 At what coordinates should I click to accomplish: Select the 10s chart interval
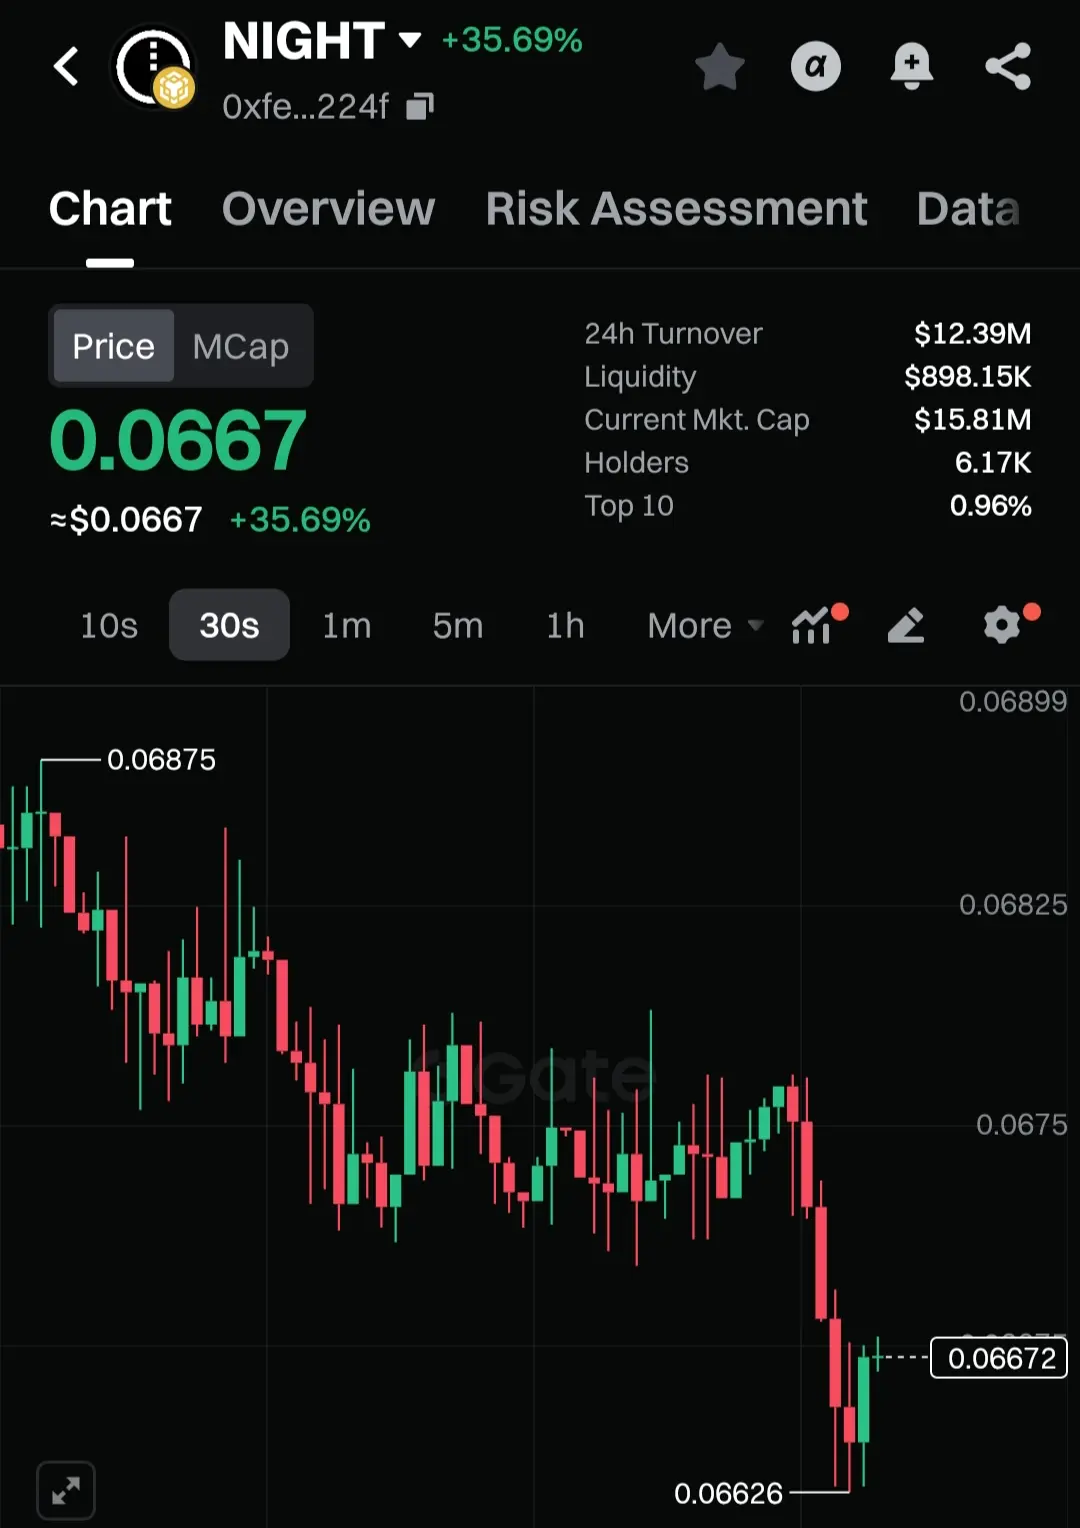(x=109, y=625)
